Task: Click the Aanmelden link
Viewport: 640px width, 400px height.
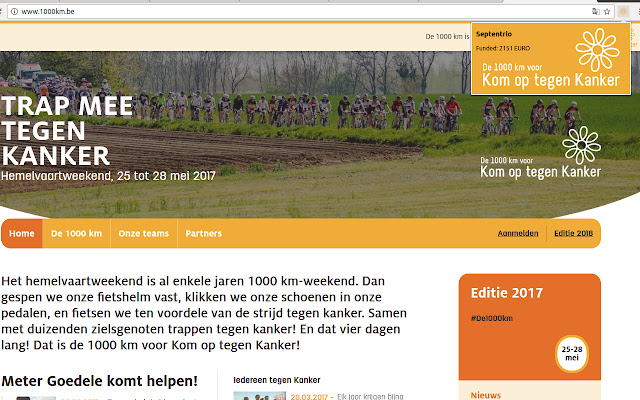Action: click(x=518, y=233)
